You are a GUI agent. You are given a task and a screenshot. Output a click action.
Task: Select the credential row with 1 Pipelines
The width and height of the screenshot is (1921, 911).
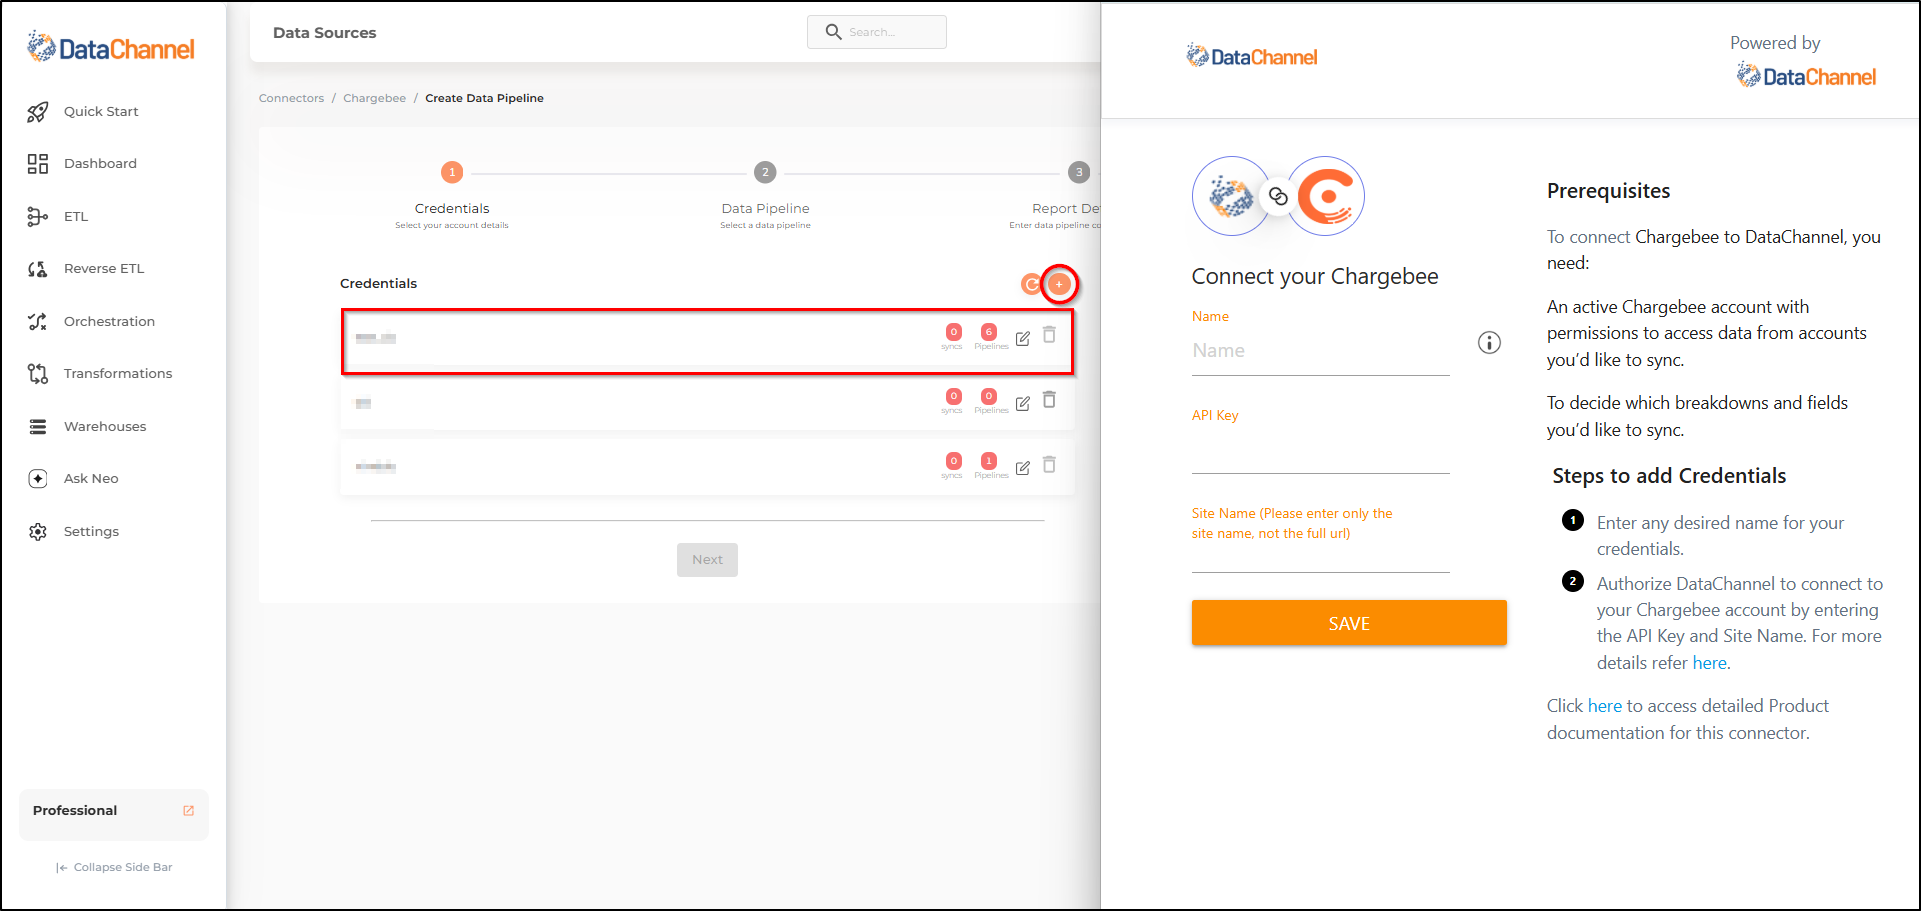(707, 467)
